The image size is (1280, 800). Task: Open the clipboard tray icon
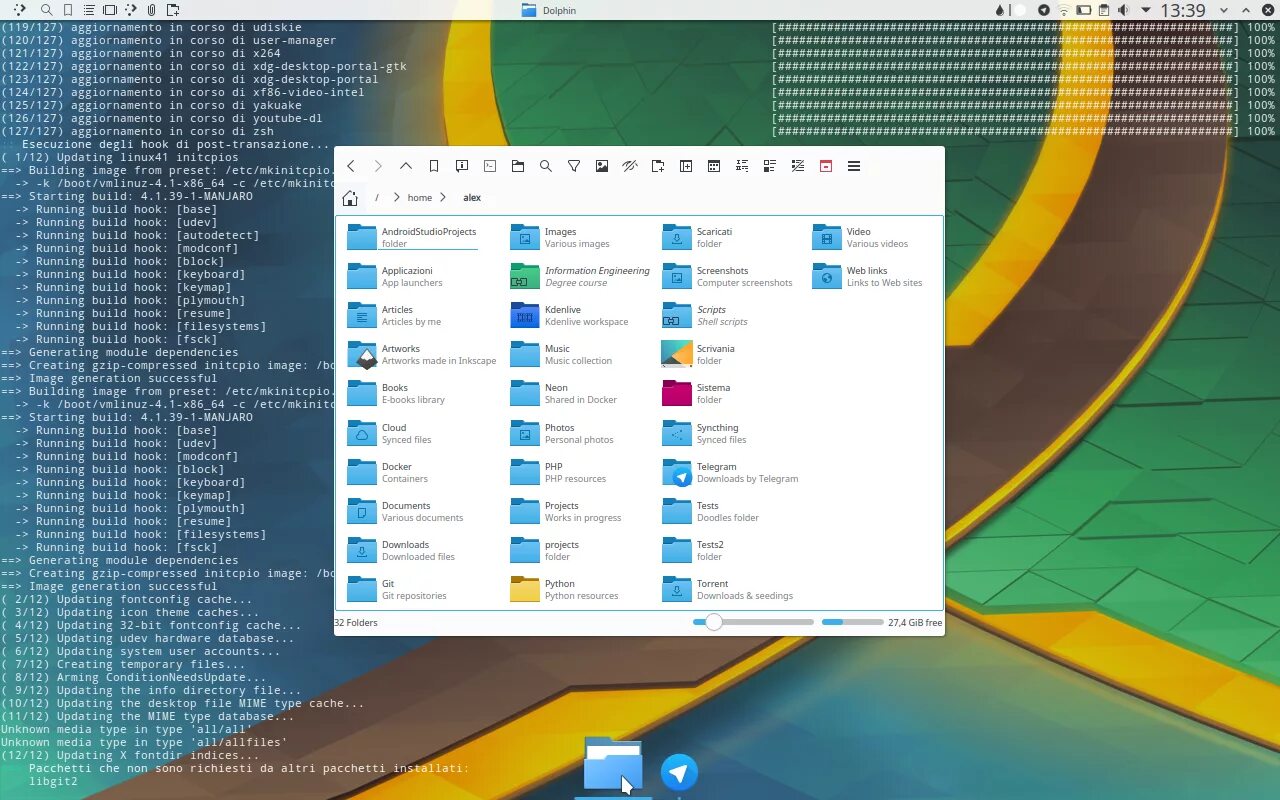[x=1103, y=10]
